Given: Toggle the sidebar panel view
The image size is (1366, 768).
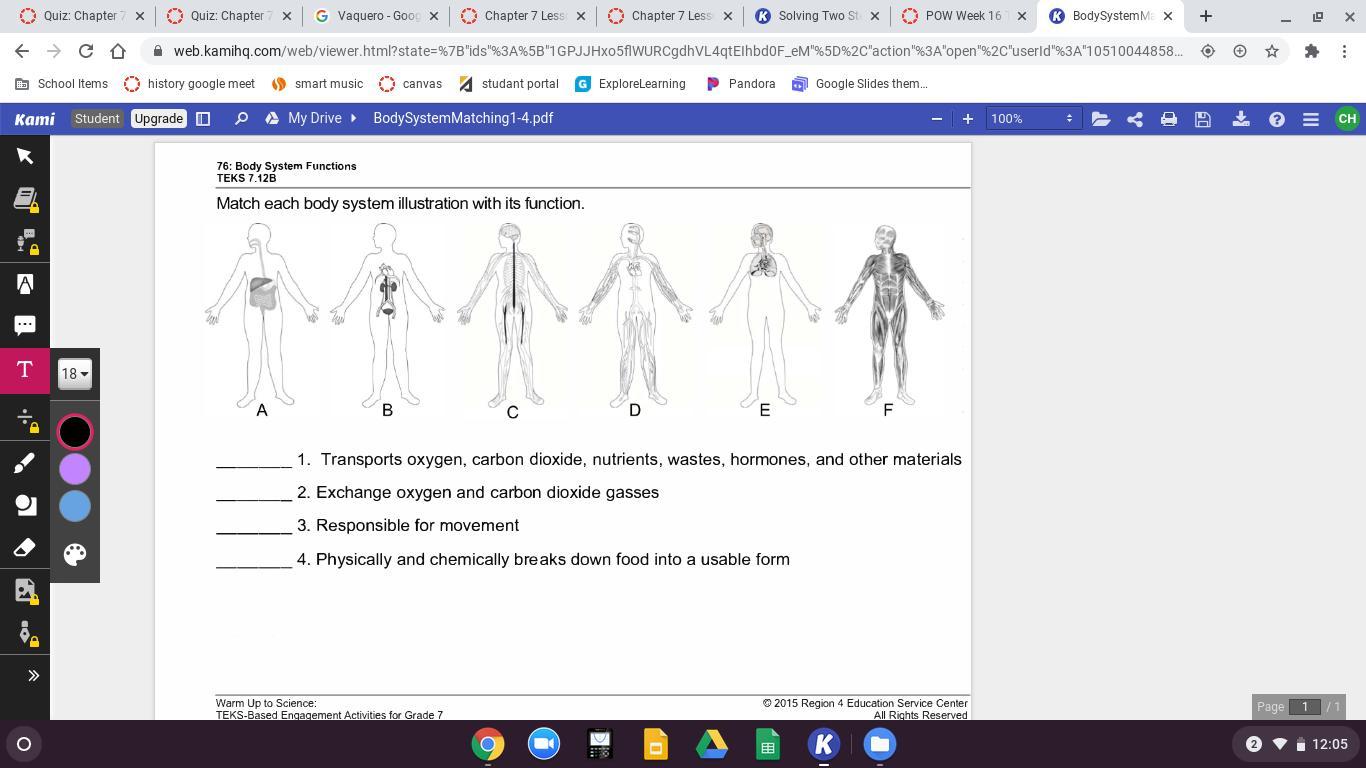Looking at the screenshot, I should coord(203,118).
